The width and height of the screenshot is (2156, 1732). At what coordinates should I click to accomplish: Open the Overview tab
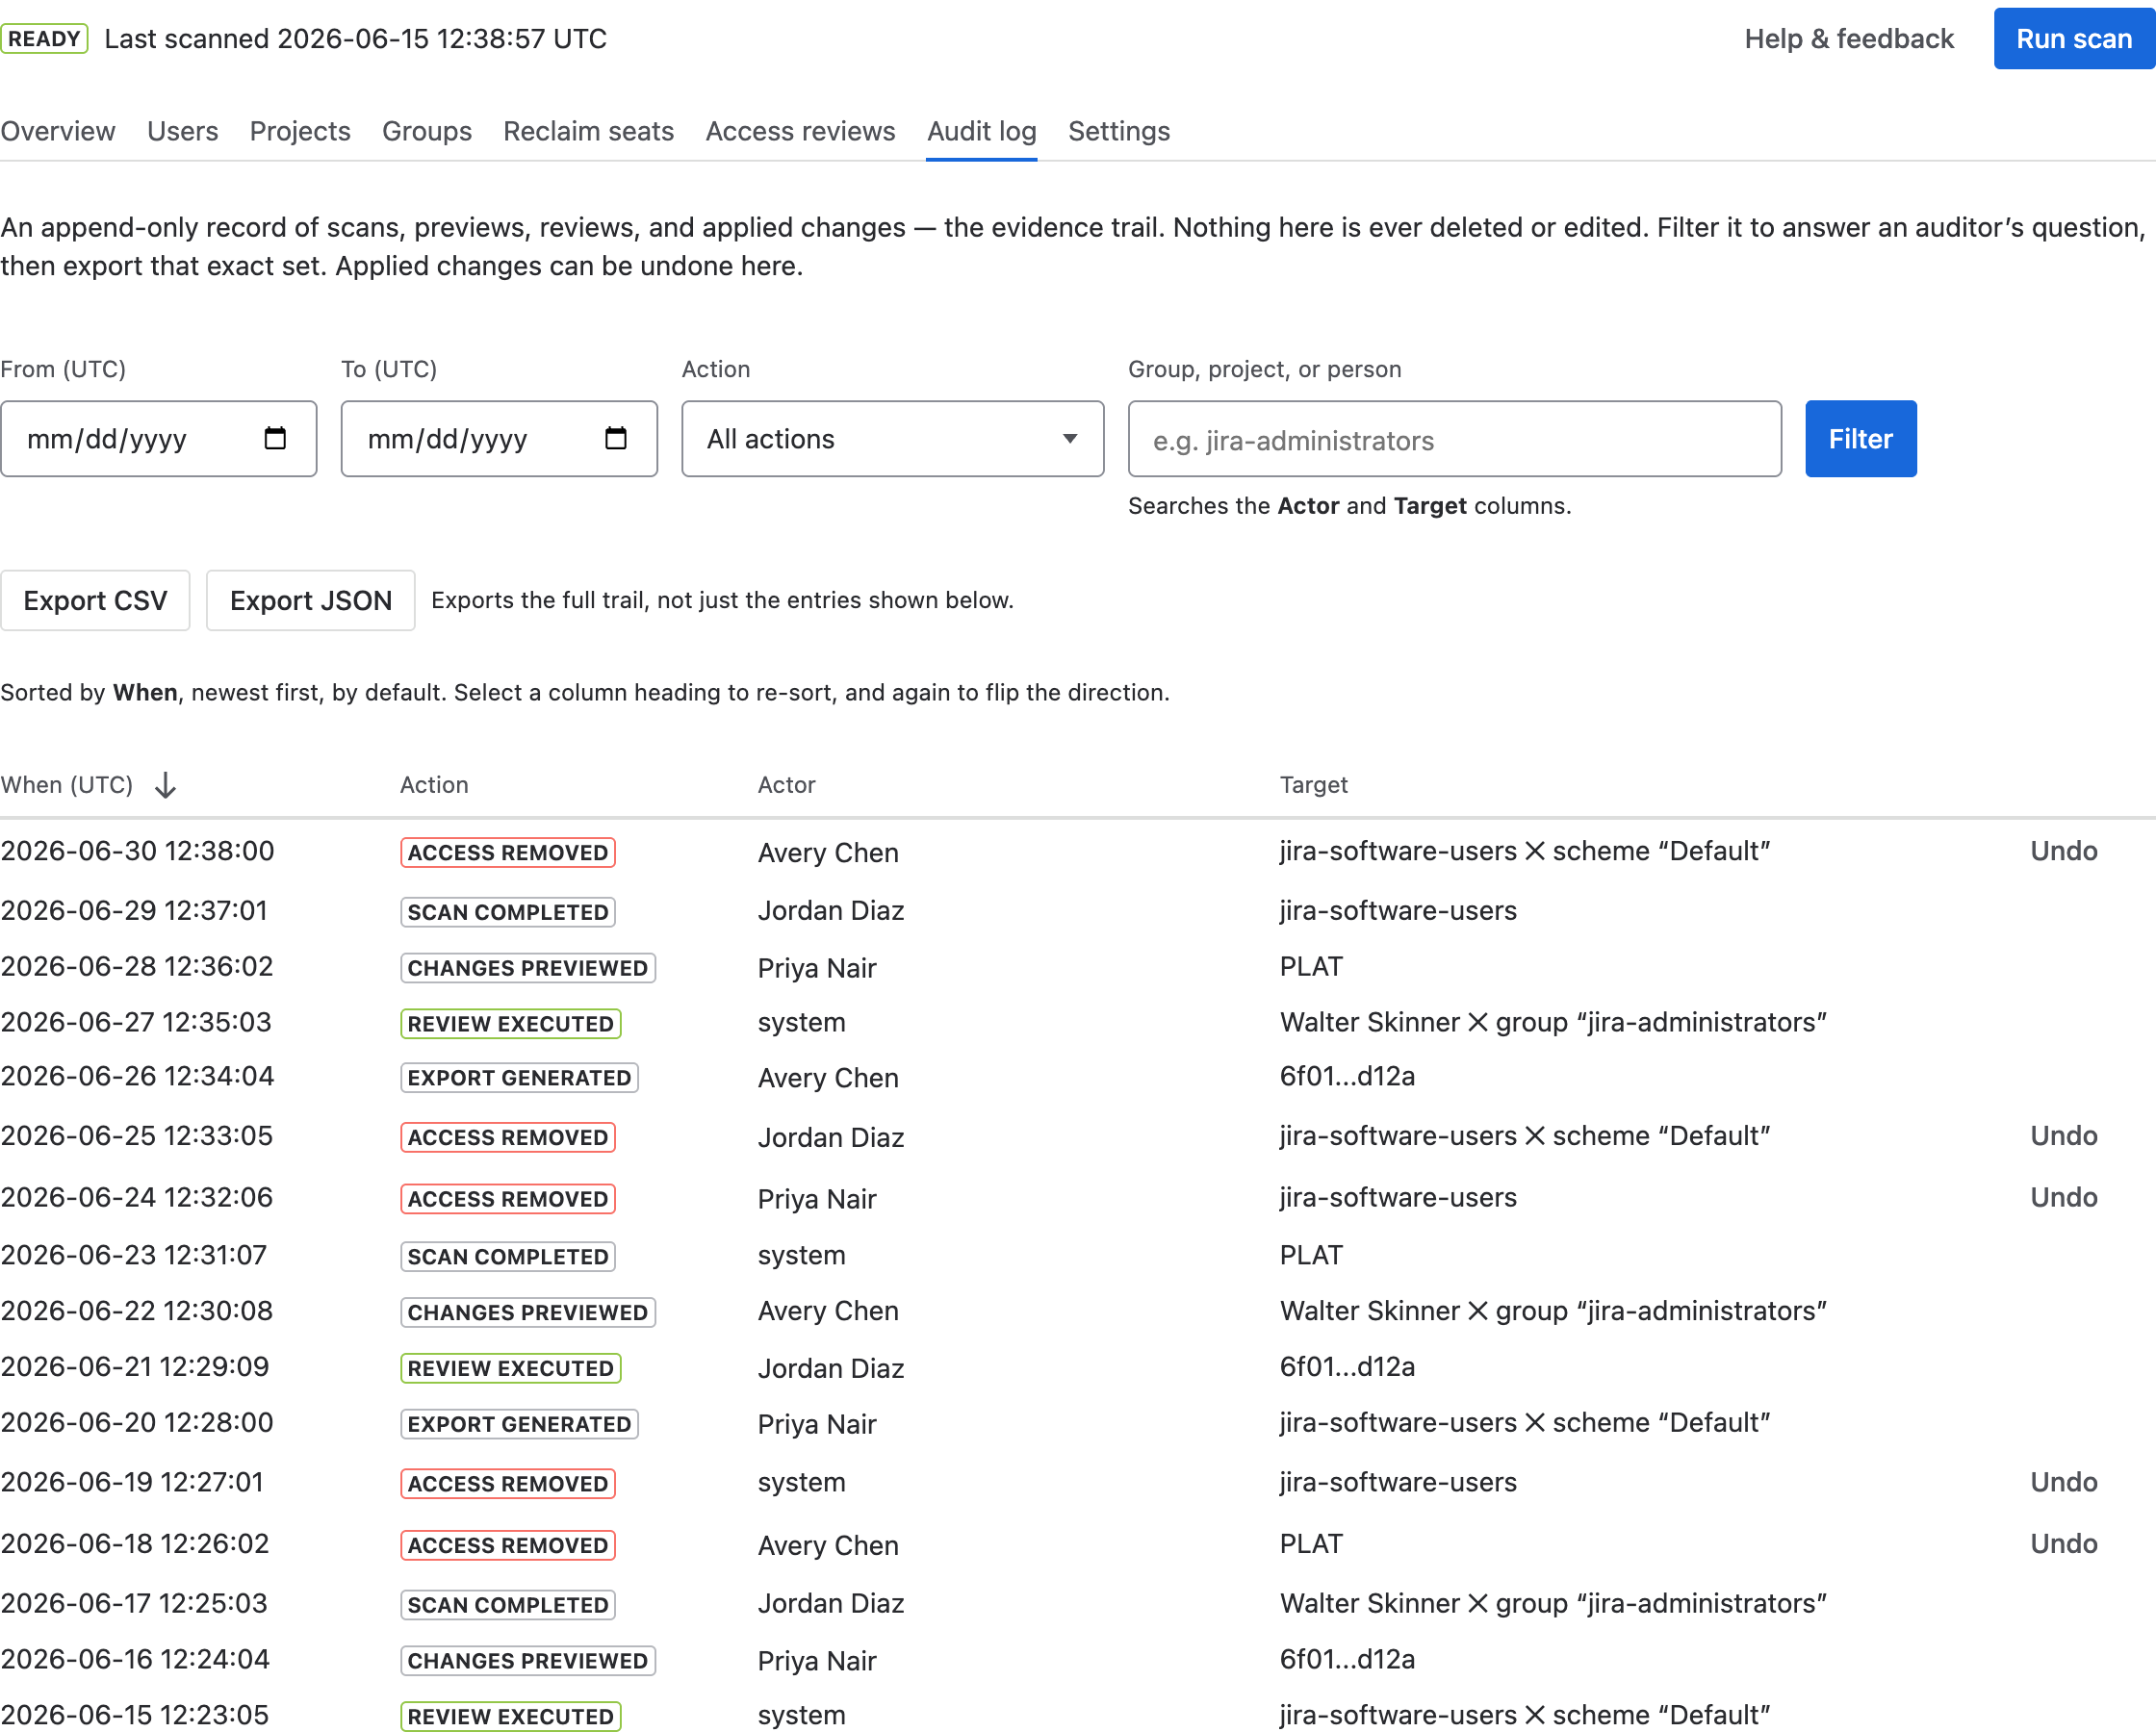[58, 131]
